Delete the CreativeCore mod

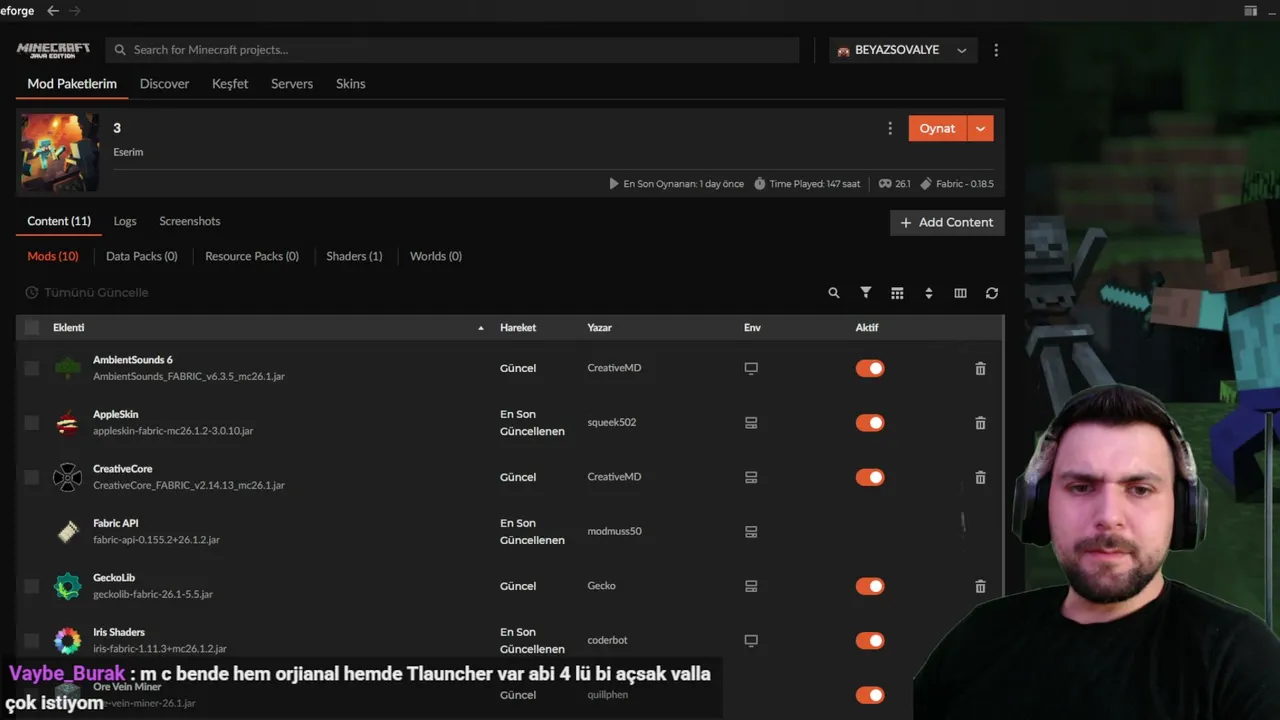coord(980,477)
